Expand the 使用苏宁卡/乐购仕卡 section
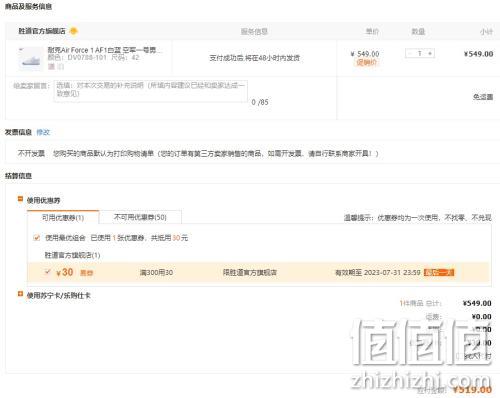500x398 pixels. pos(20,294)
